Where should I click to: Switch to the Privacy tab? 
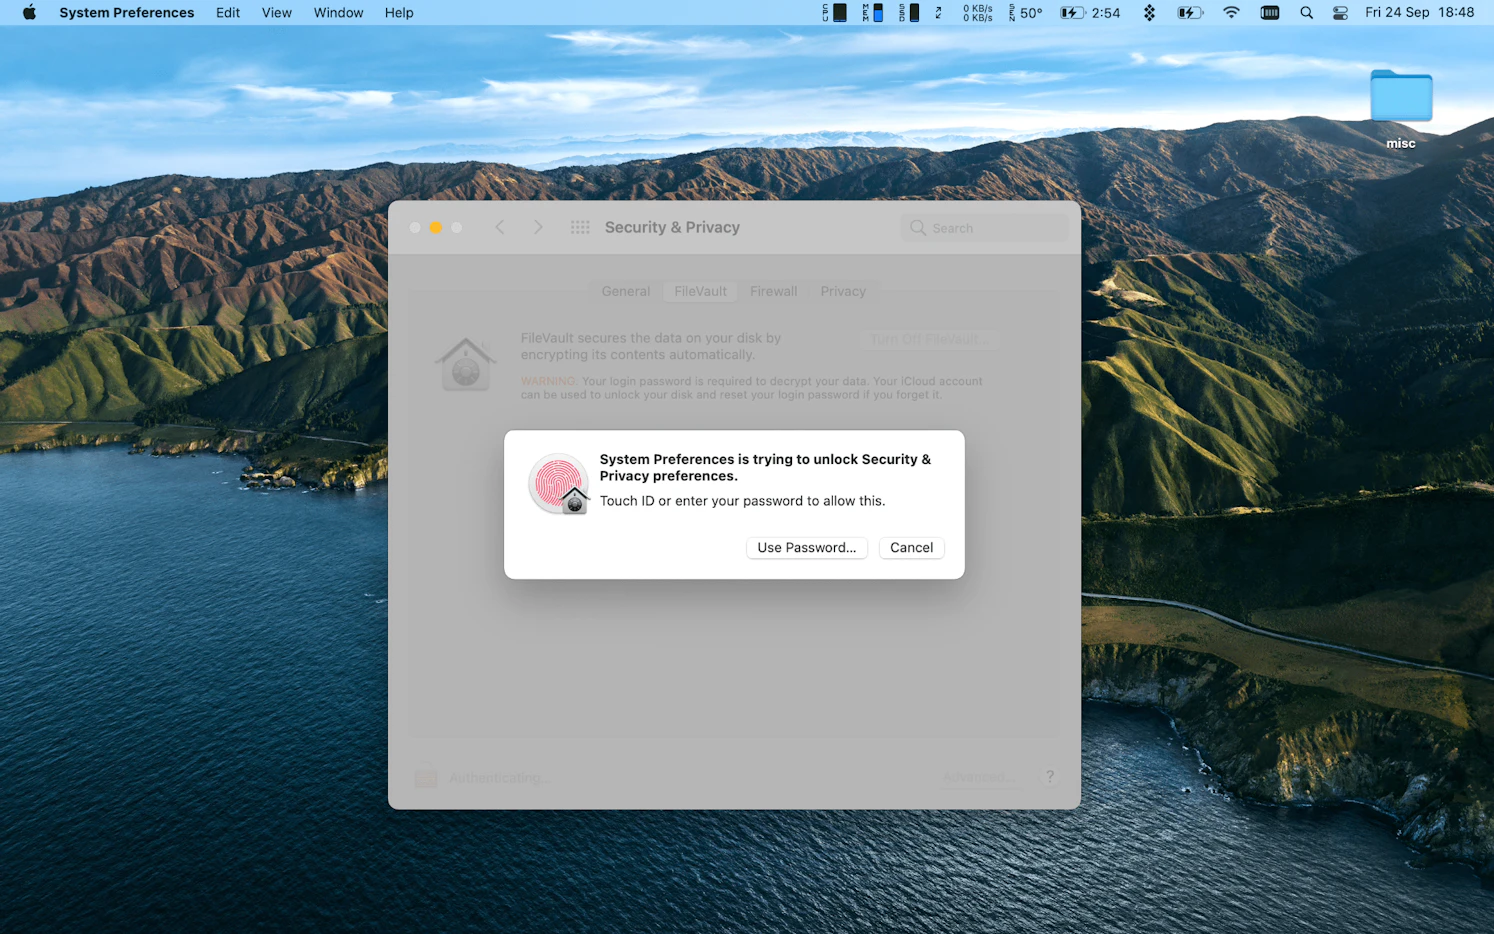click(843, 291)
